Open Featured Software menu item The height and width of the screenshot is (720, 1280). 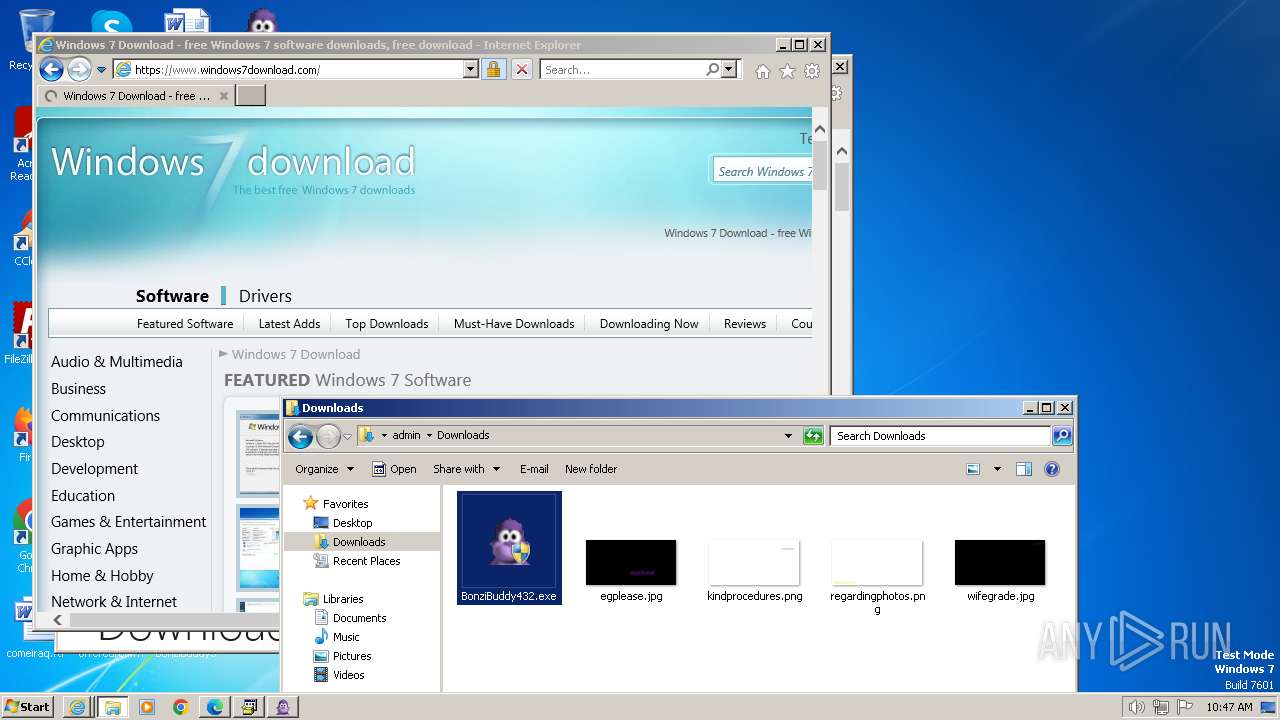click(185, 324)
